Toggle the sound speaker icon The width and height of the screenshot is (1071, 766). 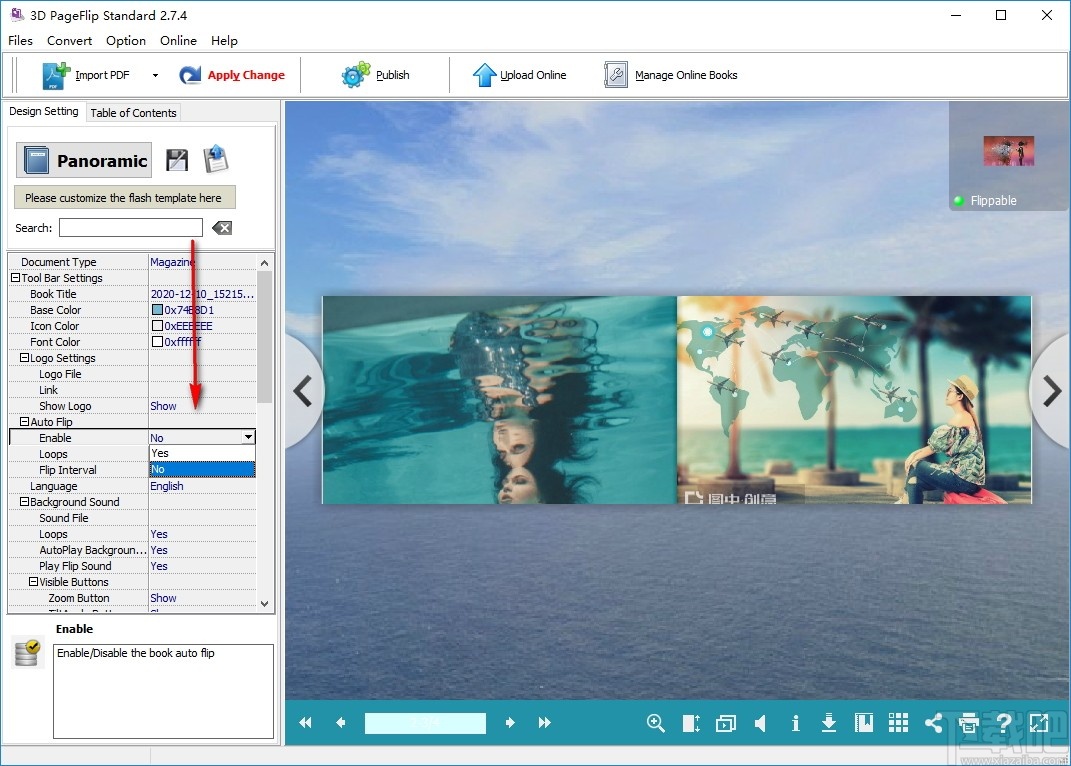point(760,723)
